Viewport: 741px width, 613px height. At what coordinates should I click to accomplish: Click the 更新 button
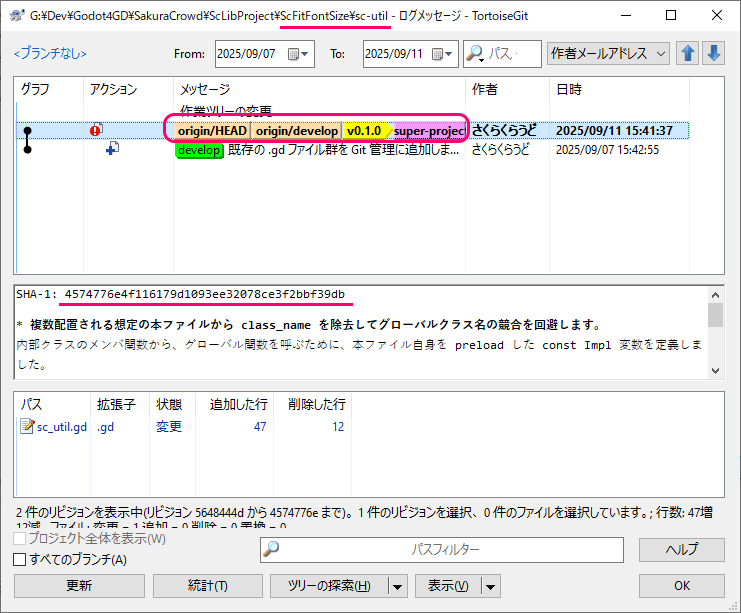click(x=79, y=585)
